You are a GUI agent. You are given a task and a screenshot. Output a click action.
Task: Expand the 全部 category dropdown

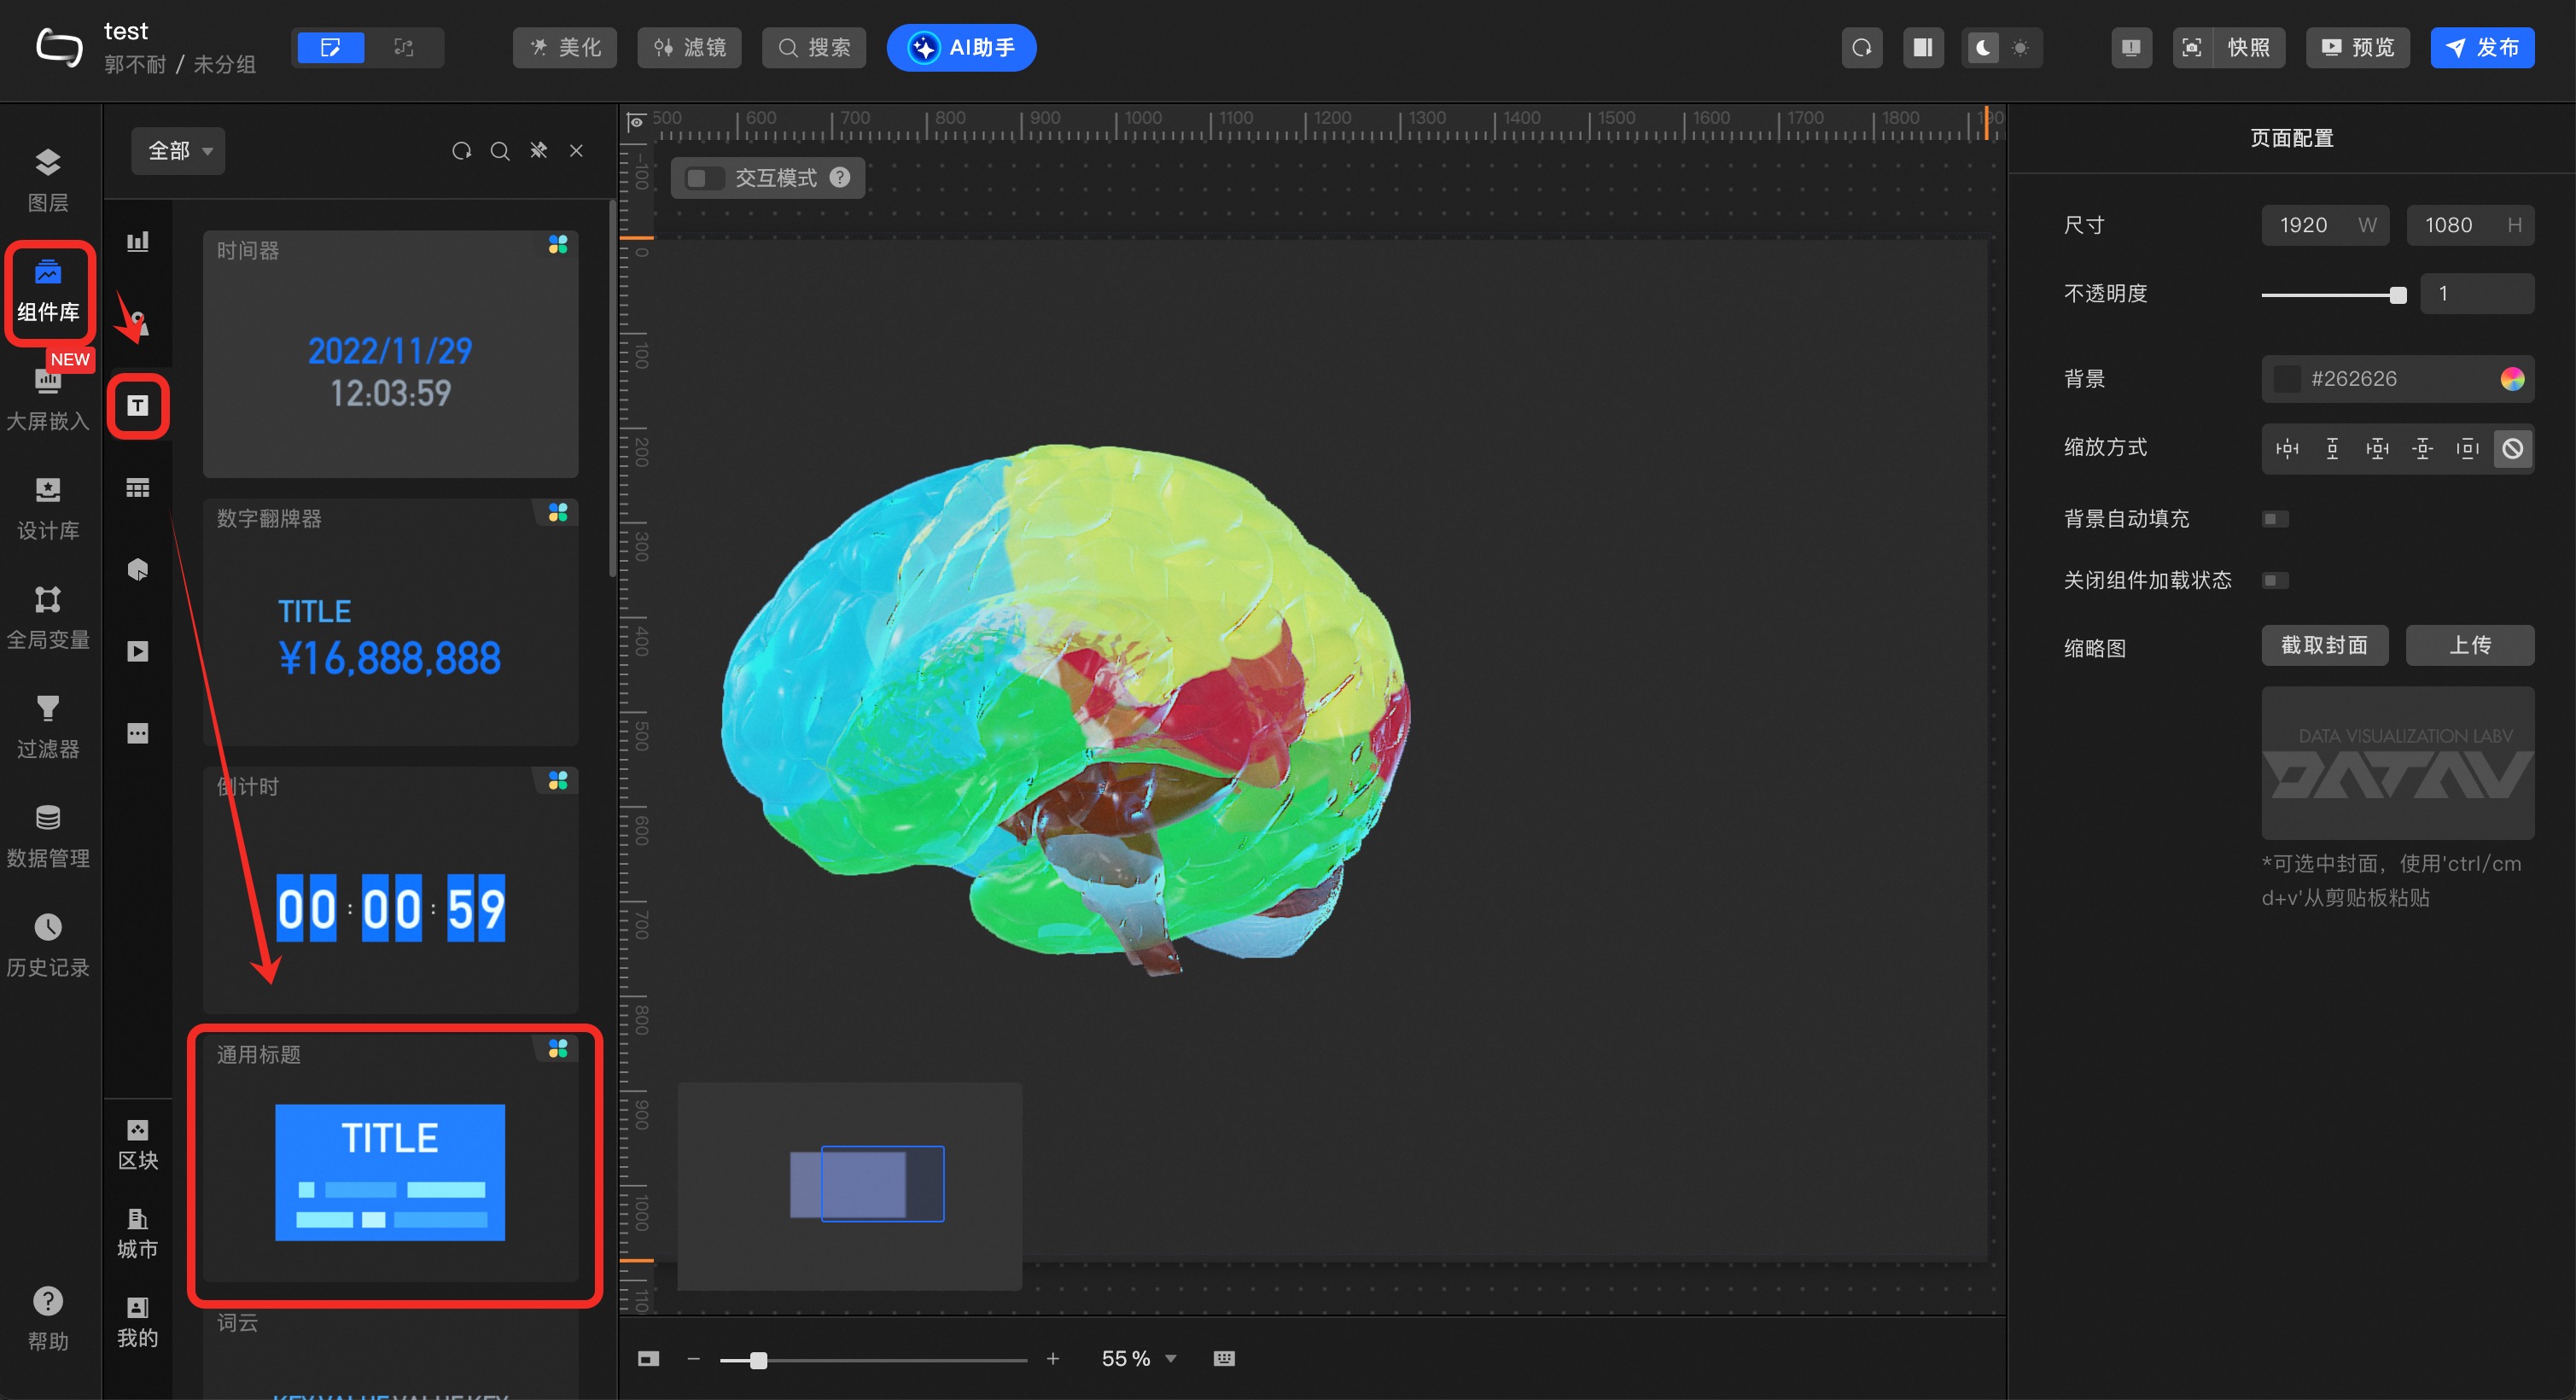(178, 150)
